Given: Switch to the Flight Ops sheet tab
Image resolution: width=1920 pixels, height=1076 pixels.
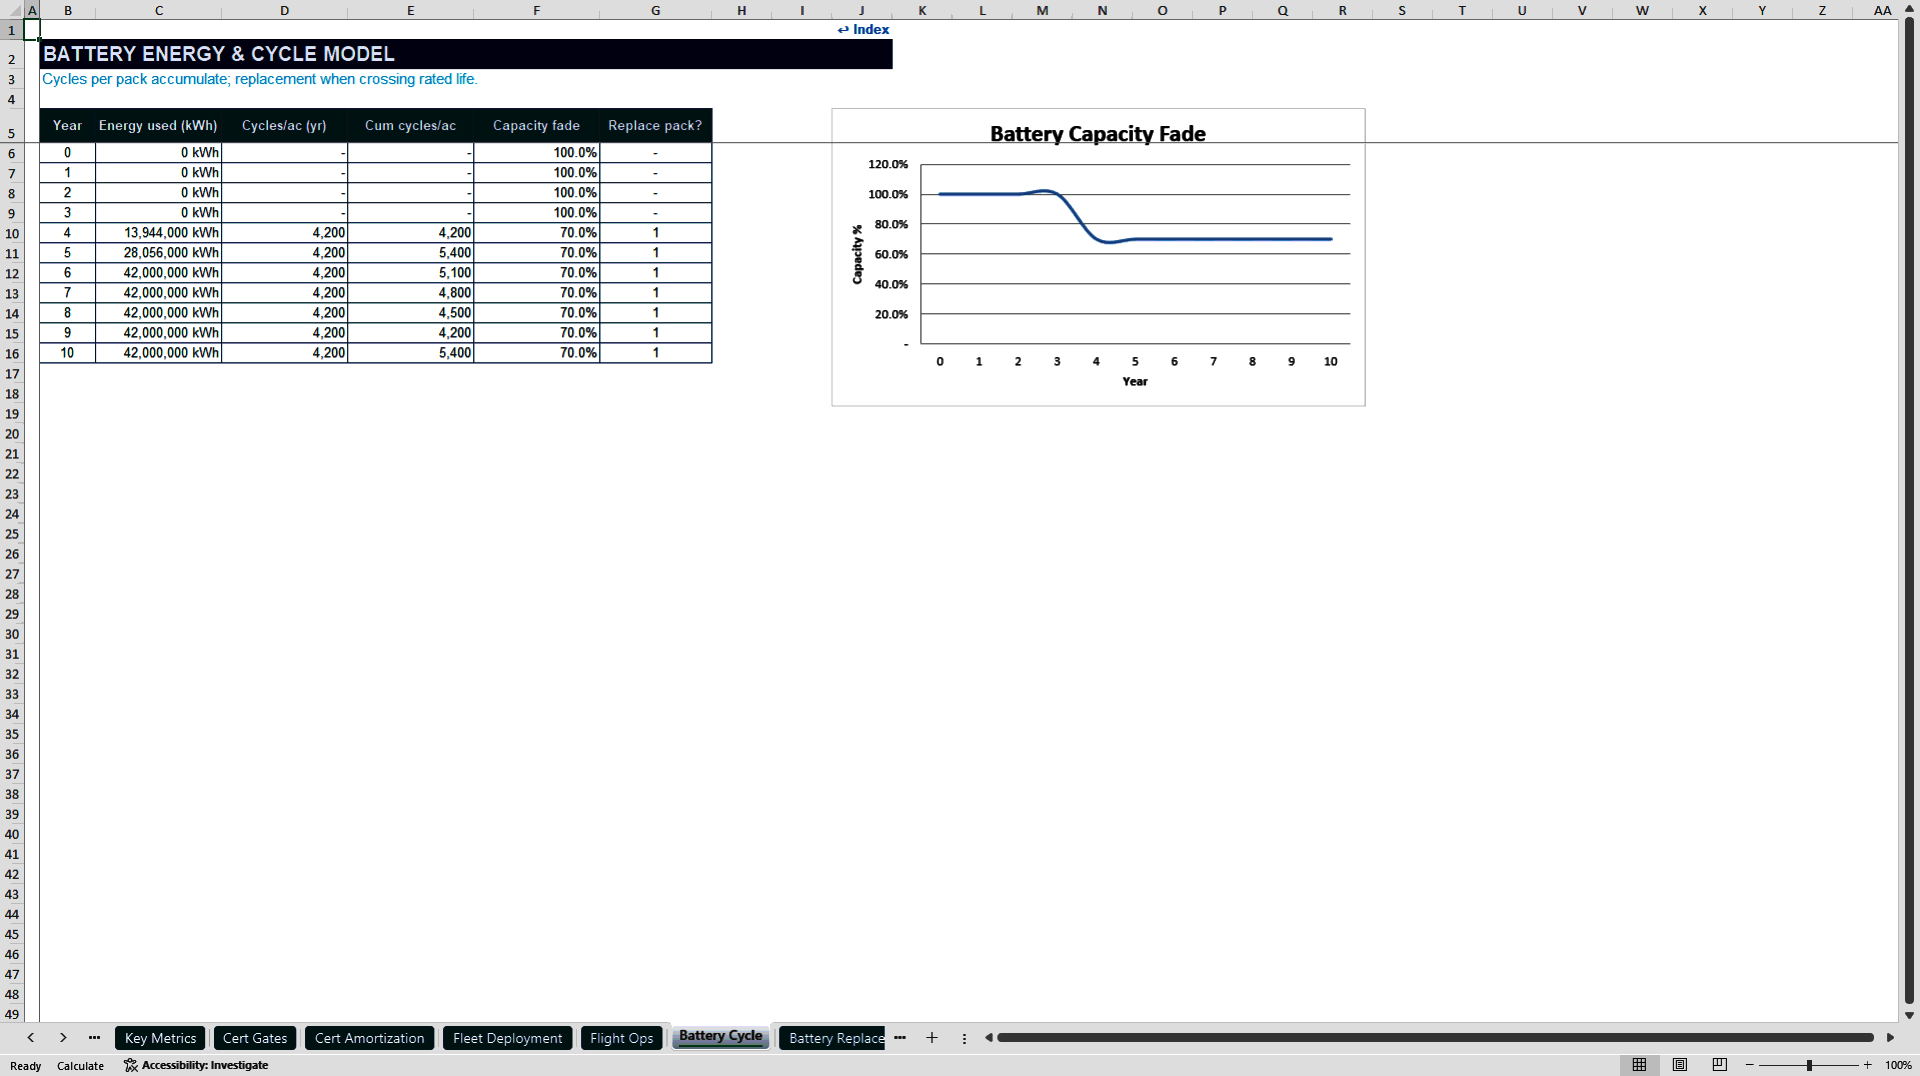Looking at the screenshot, I should [621, 1038].
